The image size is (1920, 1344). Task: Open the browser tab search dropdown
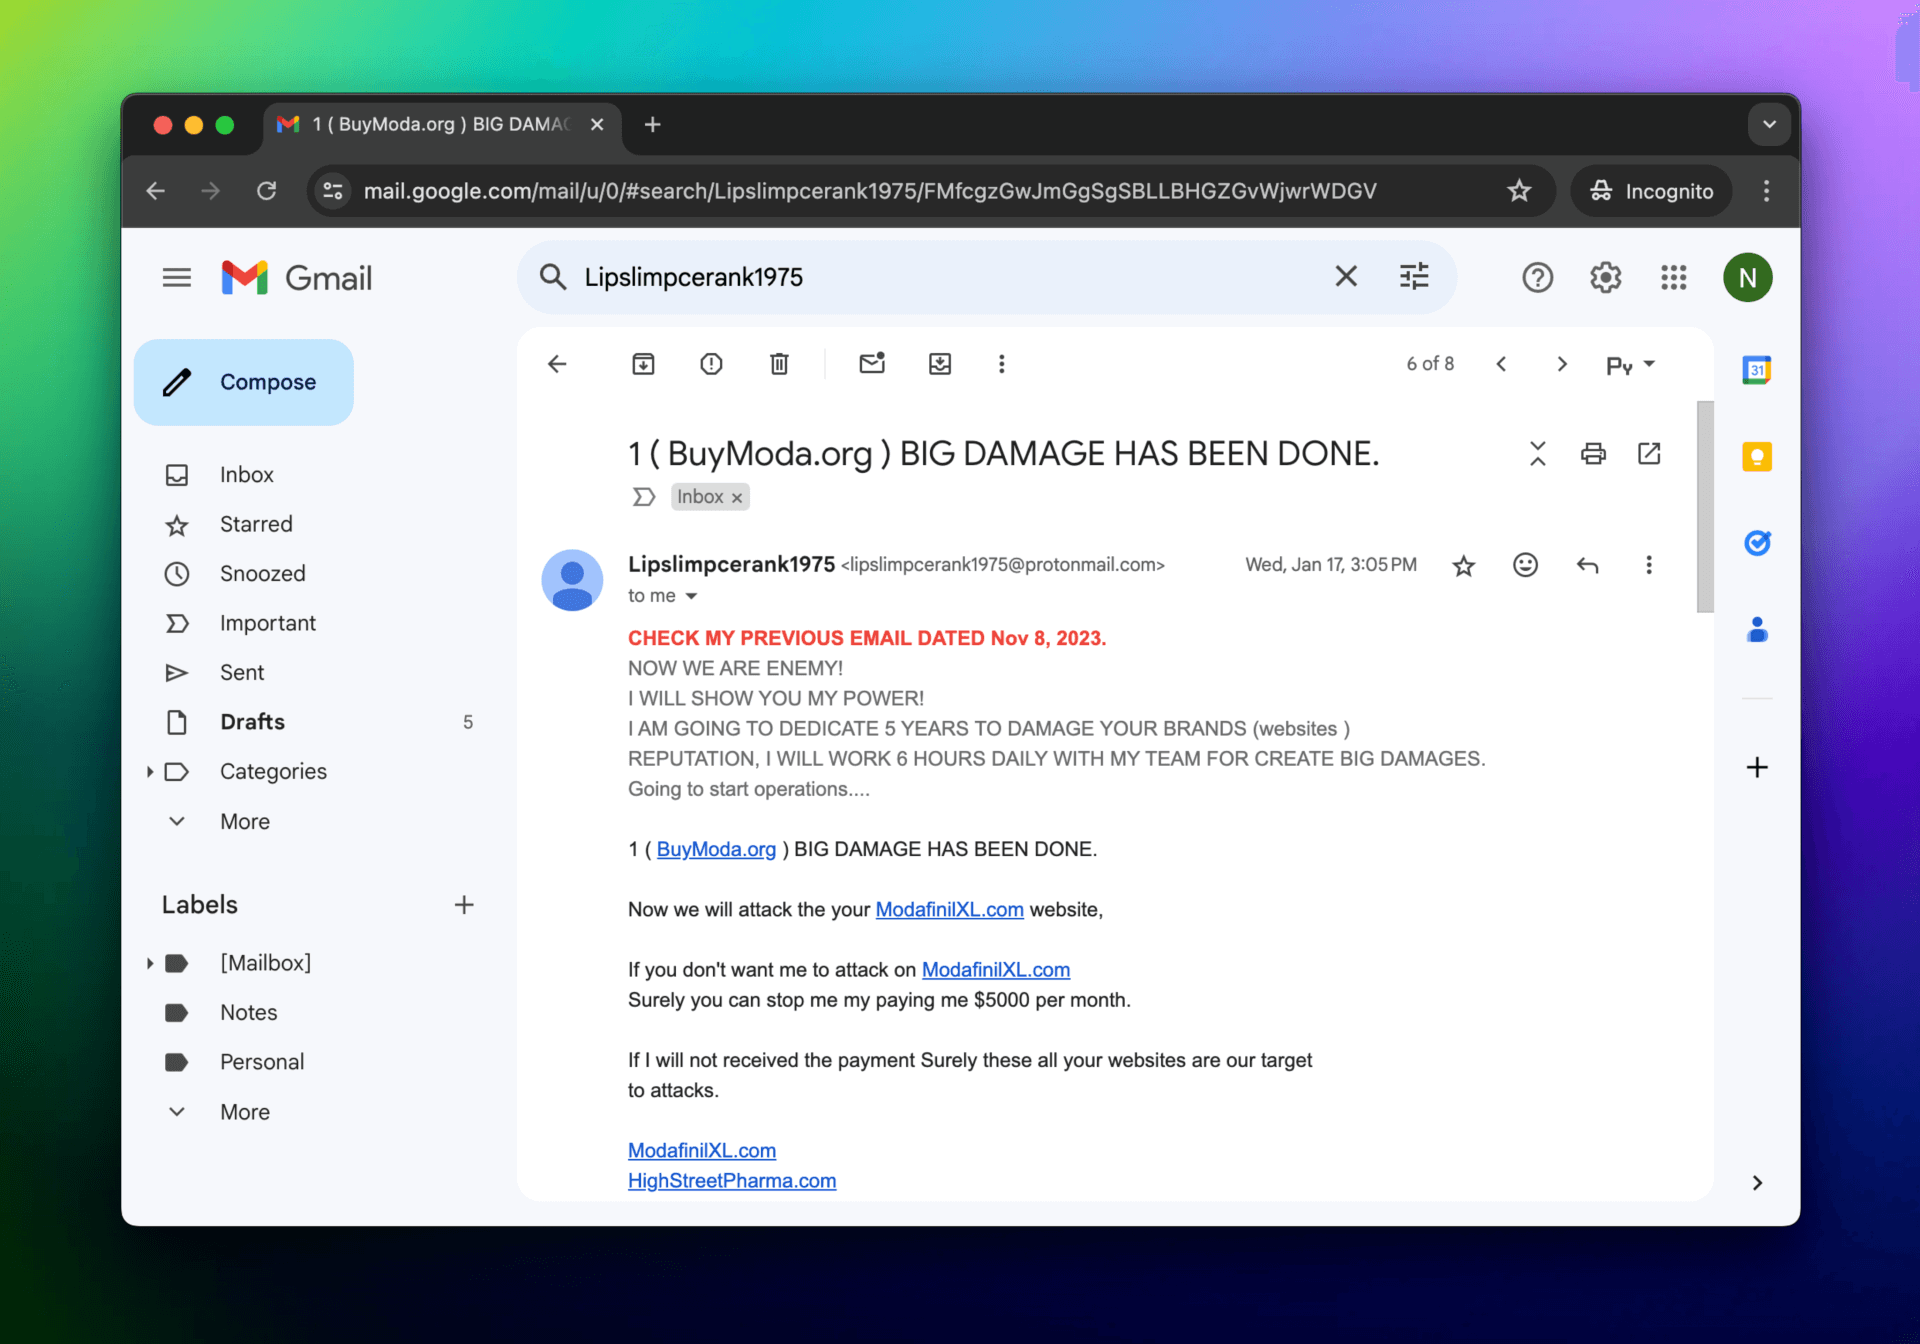coord(1769,124)
